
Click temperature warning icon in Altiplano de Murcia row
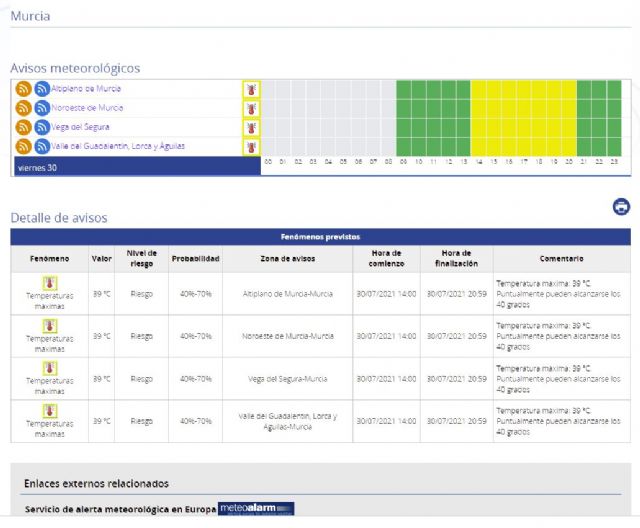251,89
